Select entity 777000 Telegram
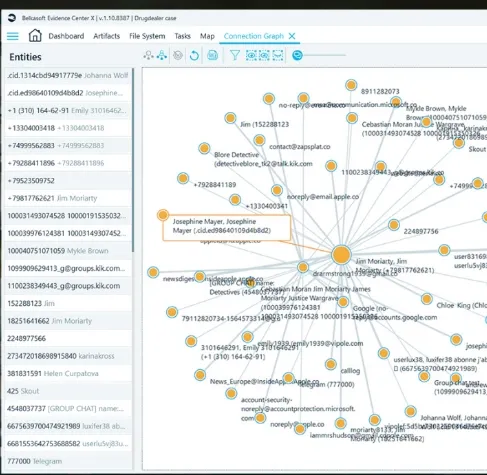 click(68, 461)
